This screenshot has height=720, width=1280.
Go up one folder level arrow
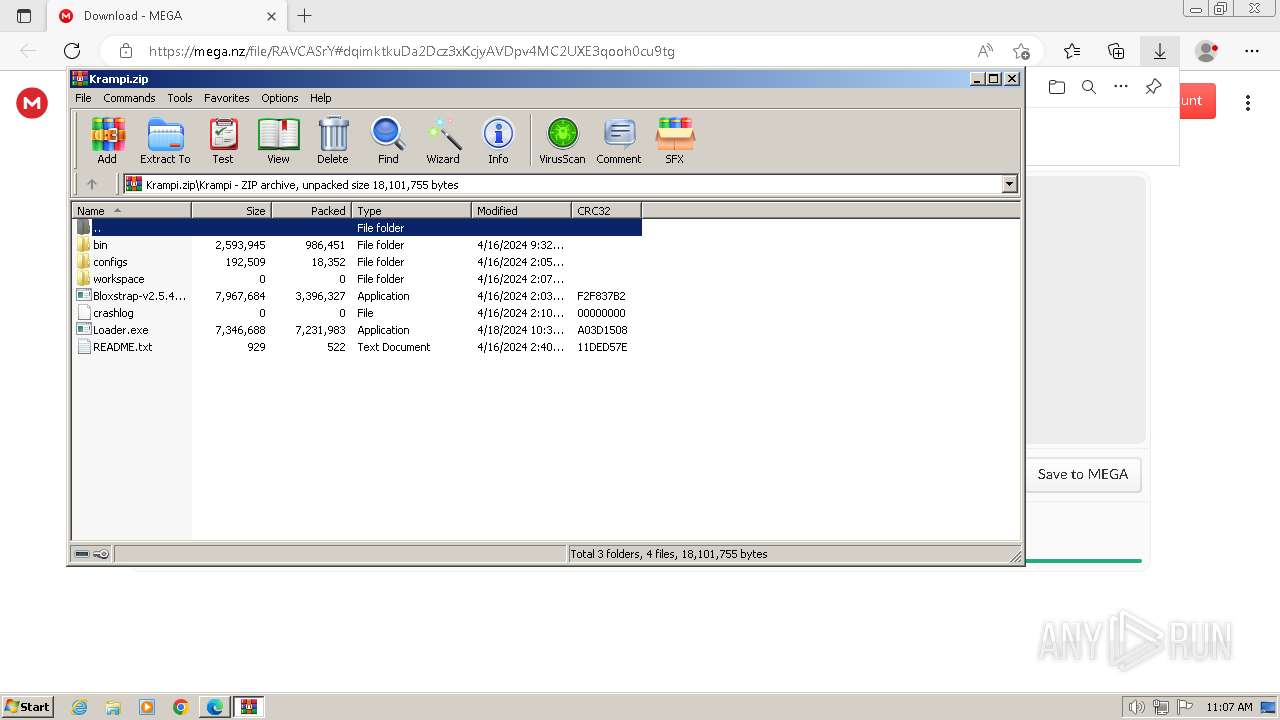pyautogui.click(x=92, y=184)
